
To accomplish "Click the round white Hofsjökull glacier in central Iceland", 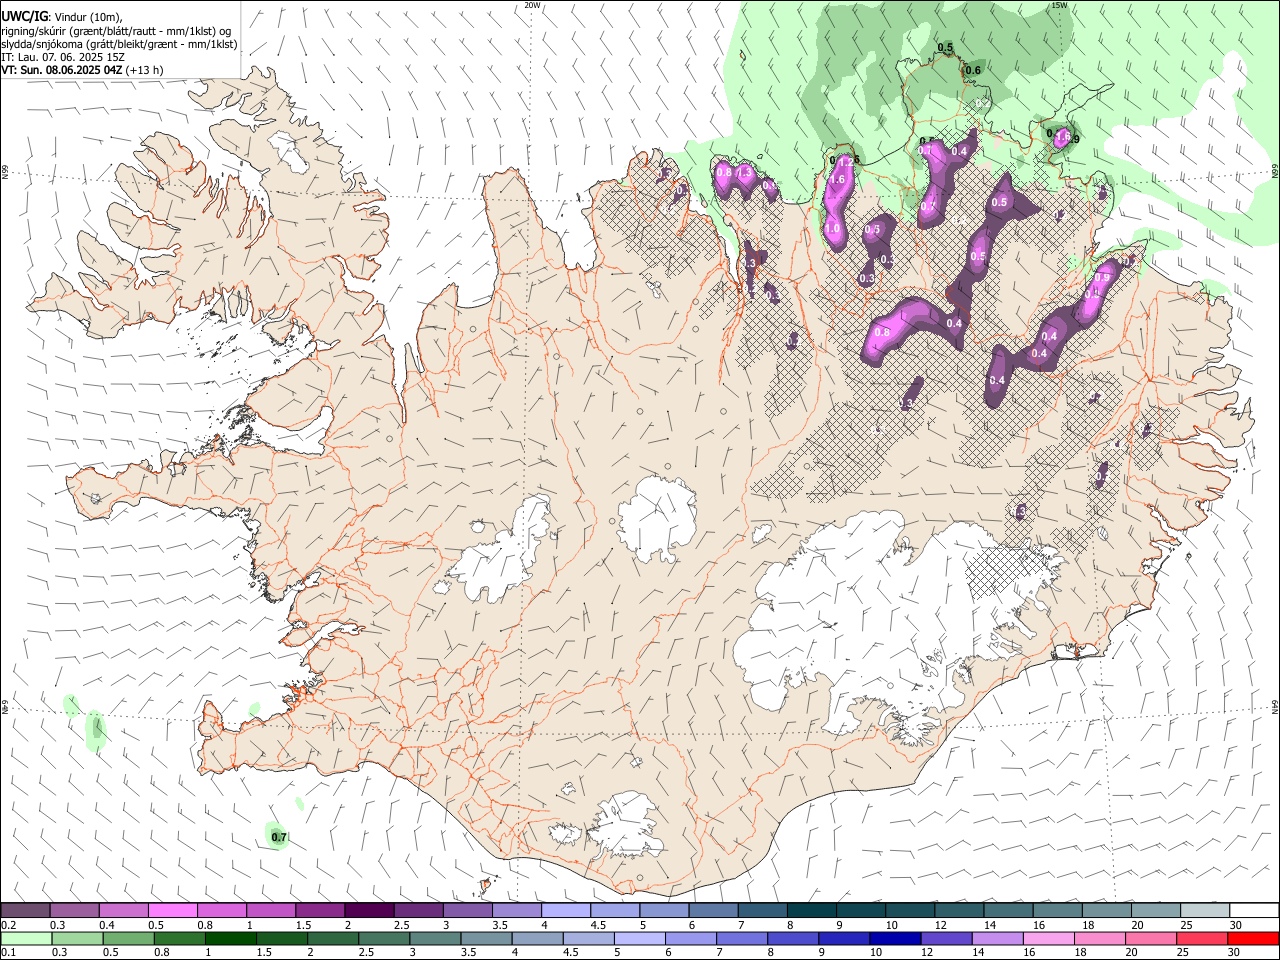I will coord(657,518).
